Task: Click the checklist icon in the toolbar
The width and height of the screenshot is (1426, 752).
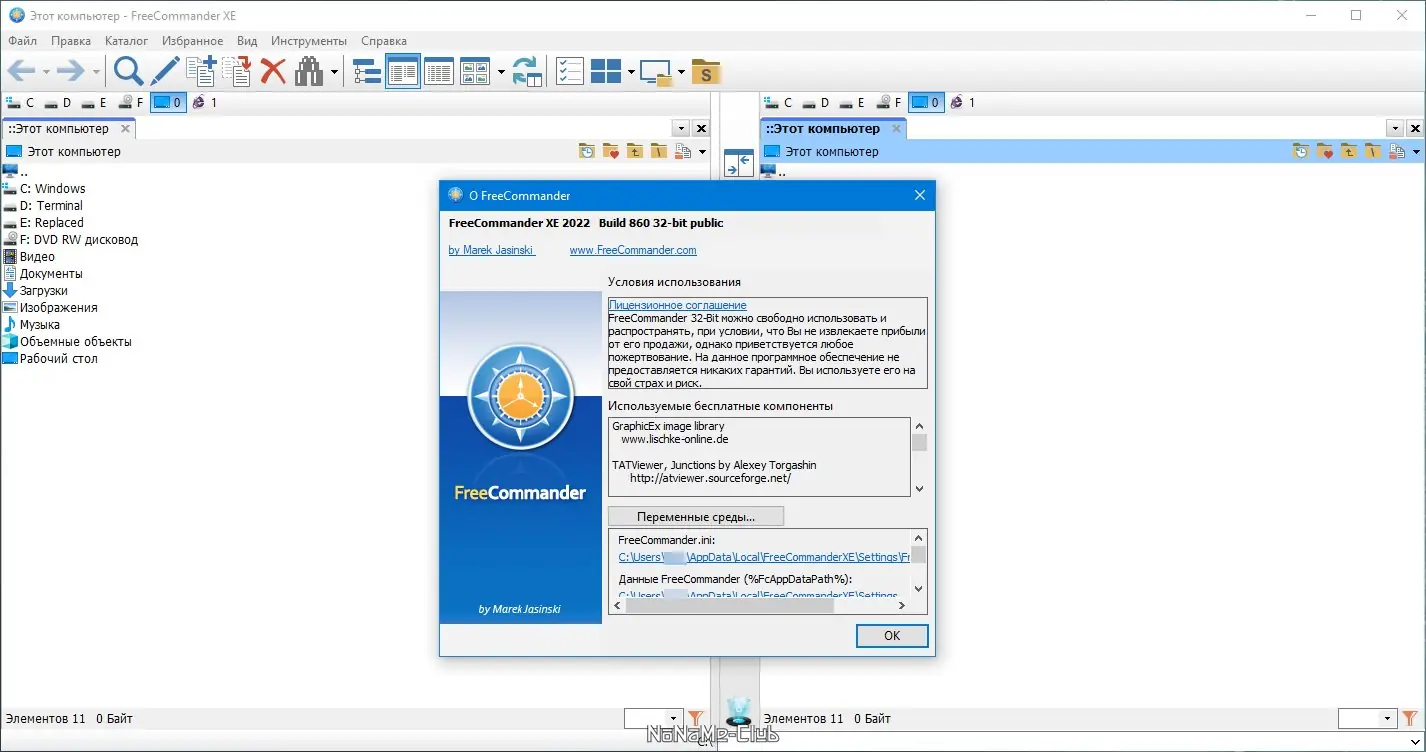Action: (x=570, y=71)
